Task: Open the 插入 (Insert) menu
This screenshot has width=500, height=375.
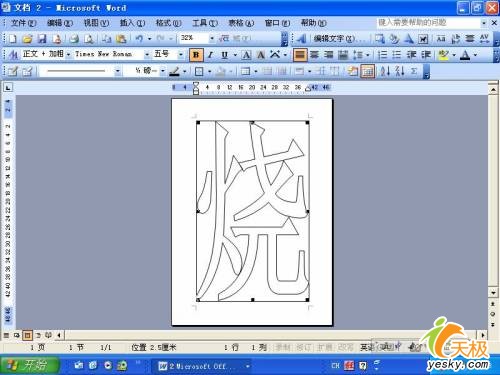Action: (132, 23)
